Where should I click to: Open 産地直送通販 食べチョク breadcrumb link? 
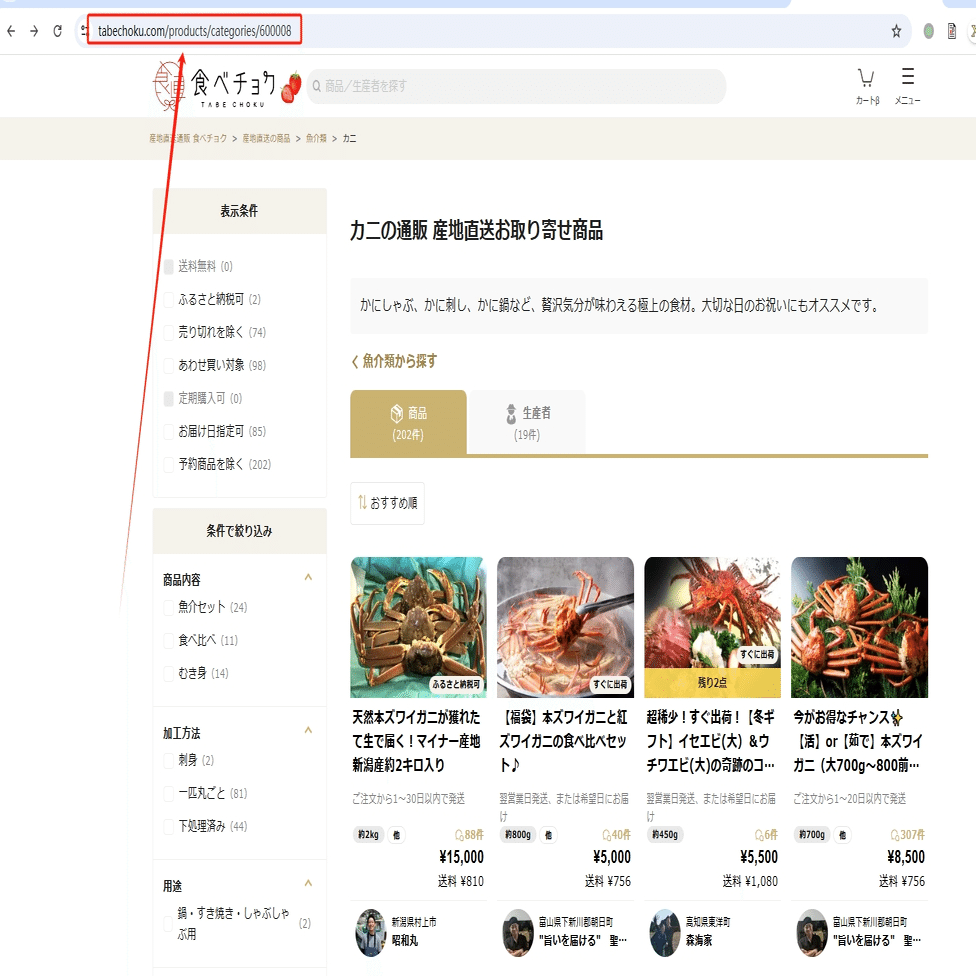click(x=188, y=138)
